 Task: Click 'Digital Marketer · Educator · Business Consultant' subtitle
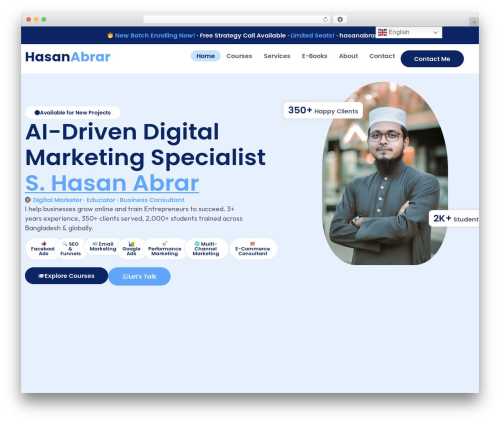point(105,200)
